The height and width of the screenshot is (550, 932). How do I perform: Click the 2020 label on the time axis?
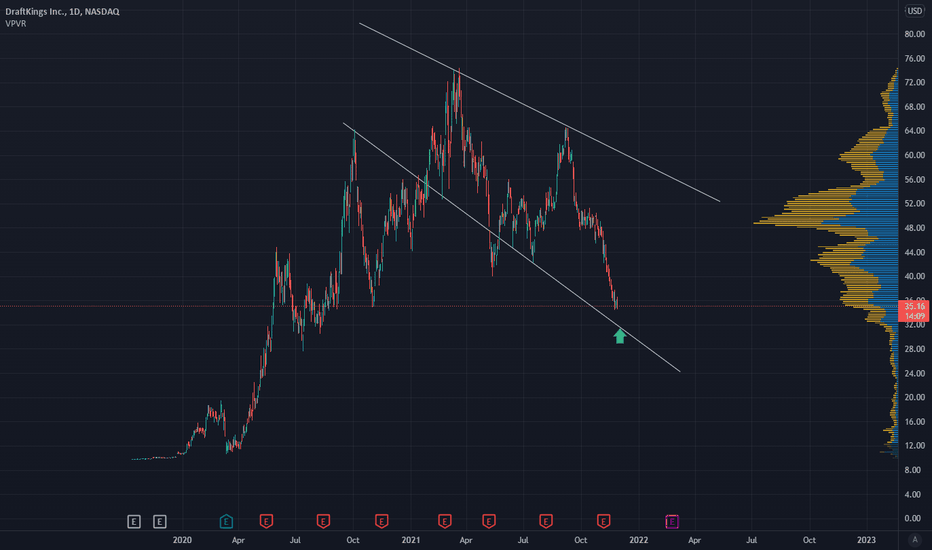point(182,540)
